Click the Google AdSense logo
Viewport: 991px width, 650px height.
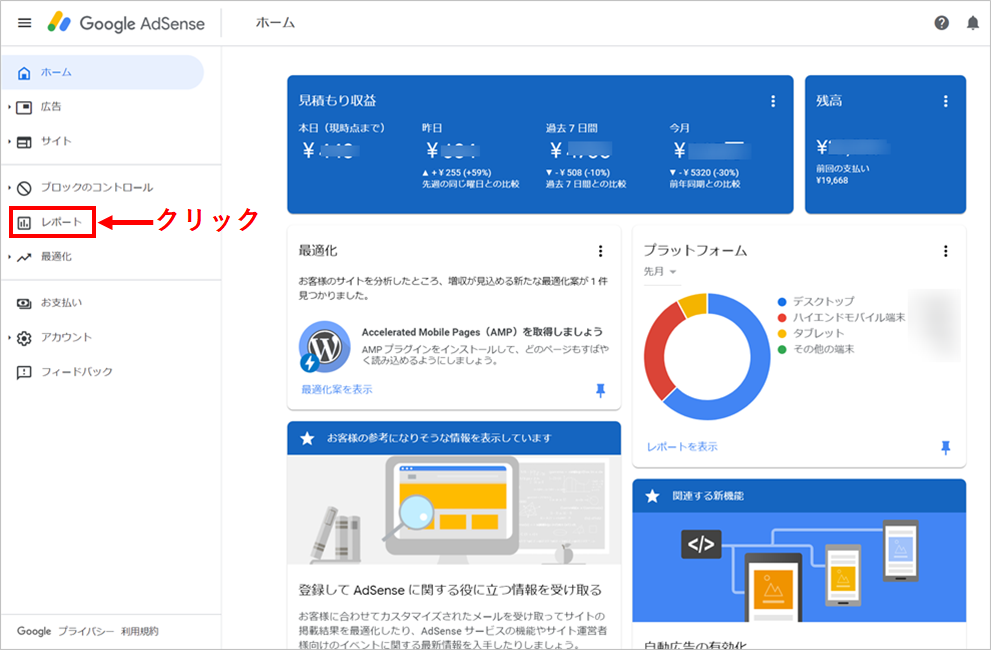[126, 23]
